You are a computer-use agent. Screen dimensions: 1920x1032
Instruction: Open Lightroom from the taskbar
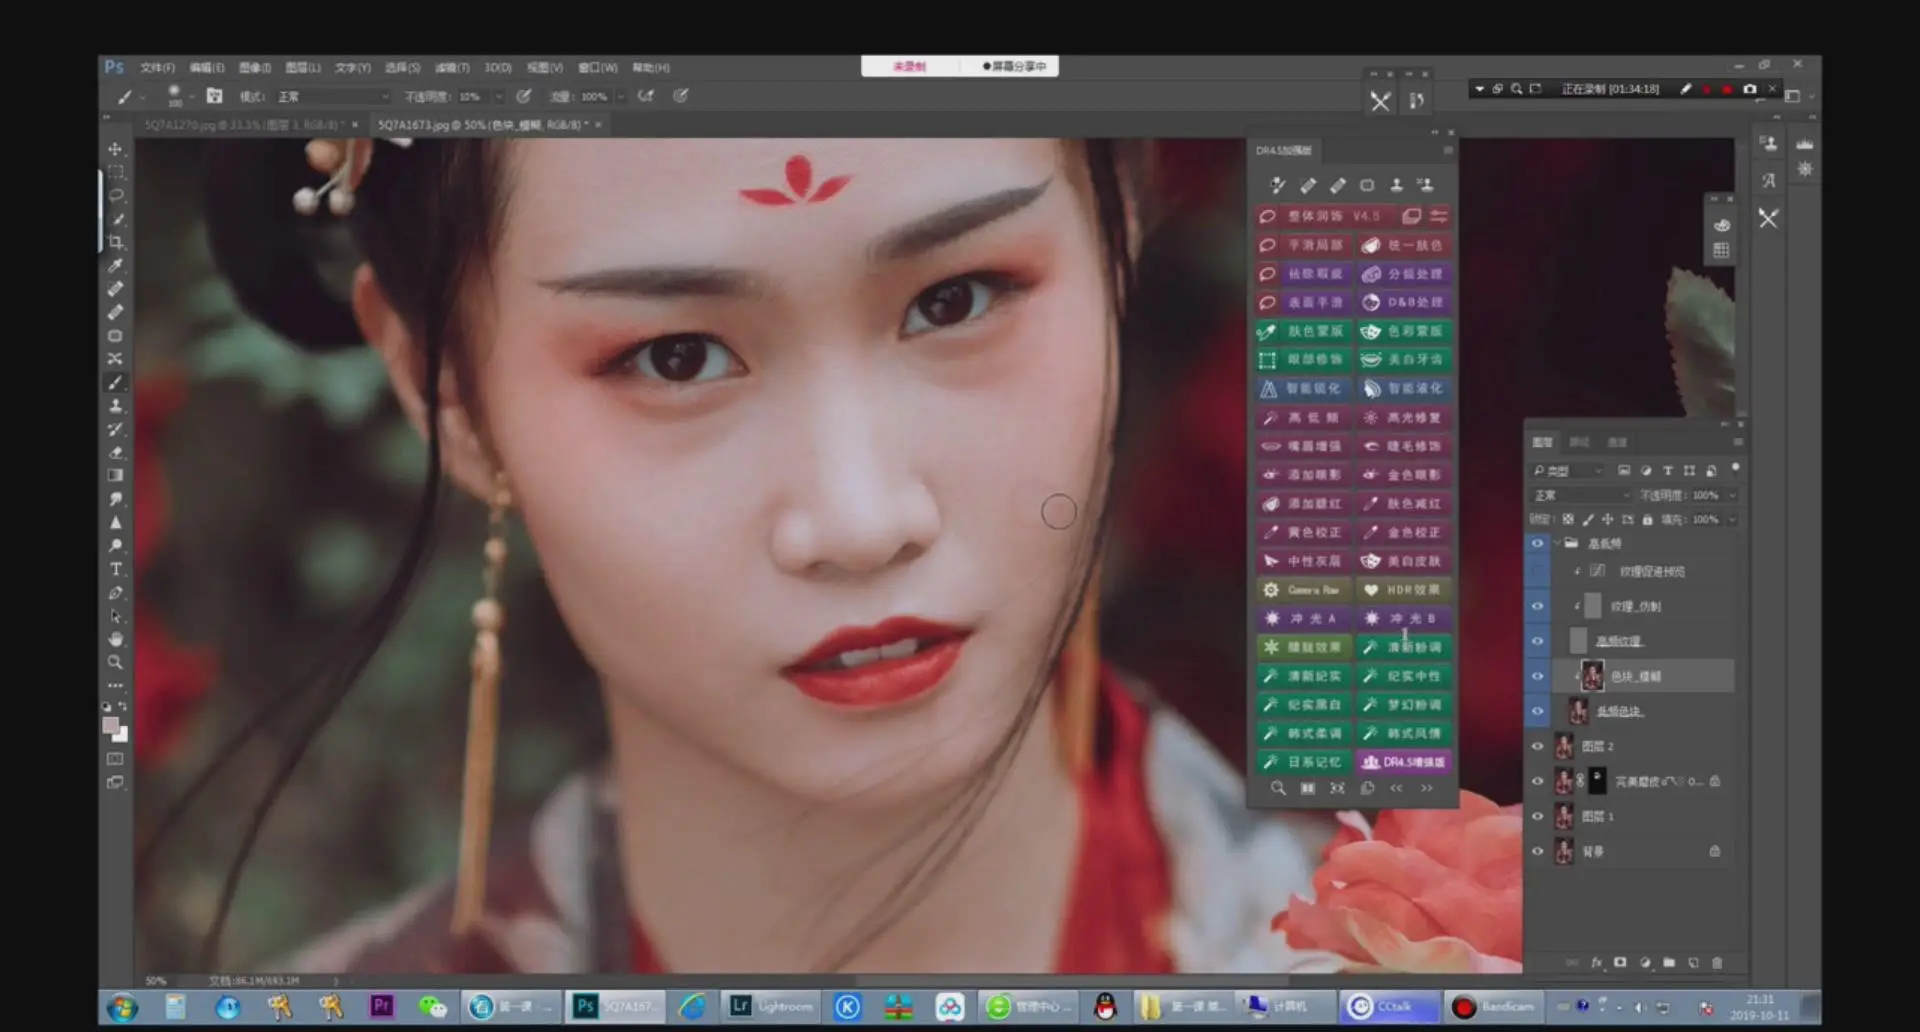(773, 1006)
